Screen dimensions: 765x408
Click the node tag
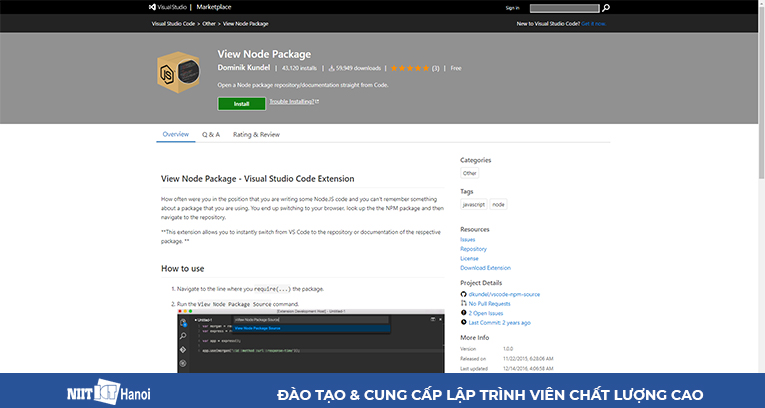498,204
